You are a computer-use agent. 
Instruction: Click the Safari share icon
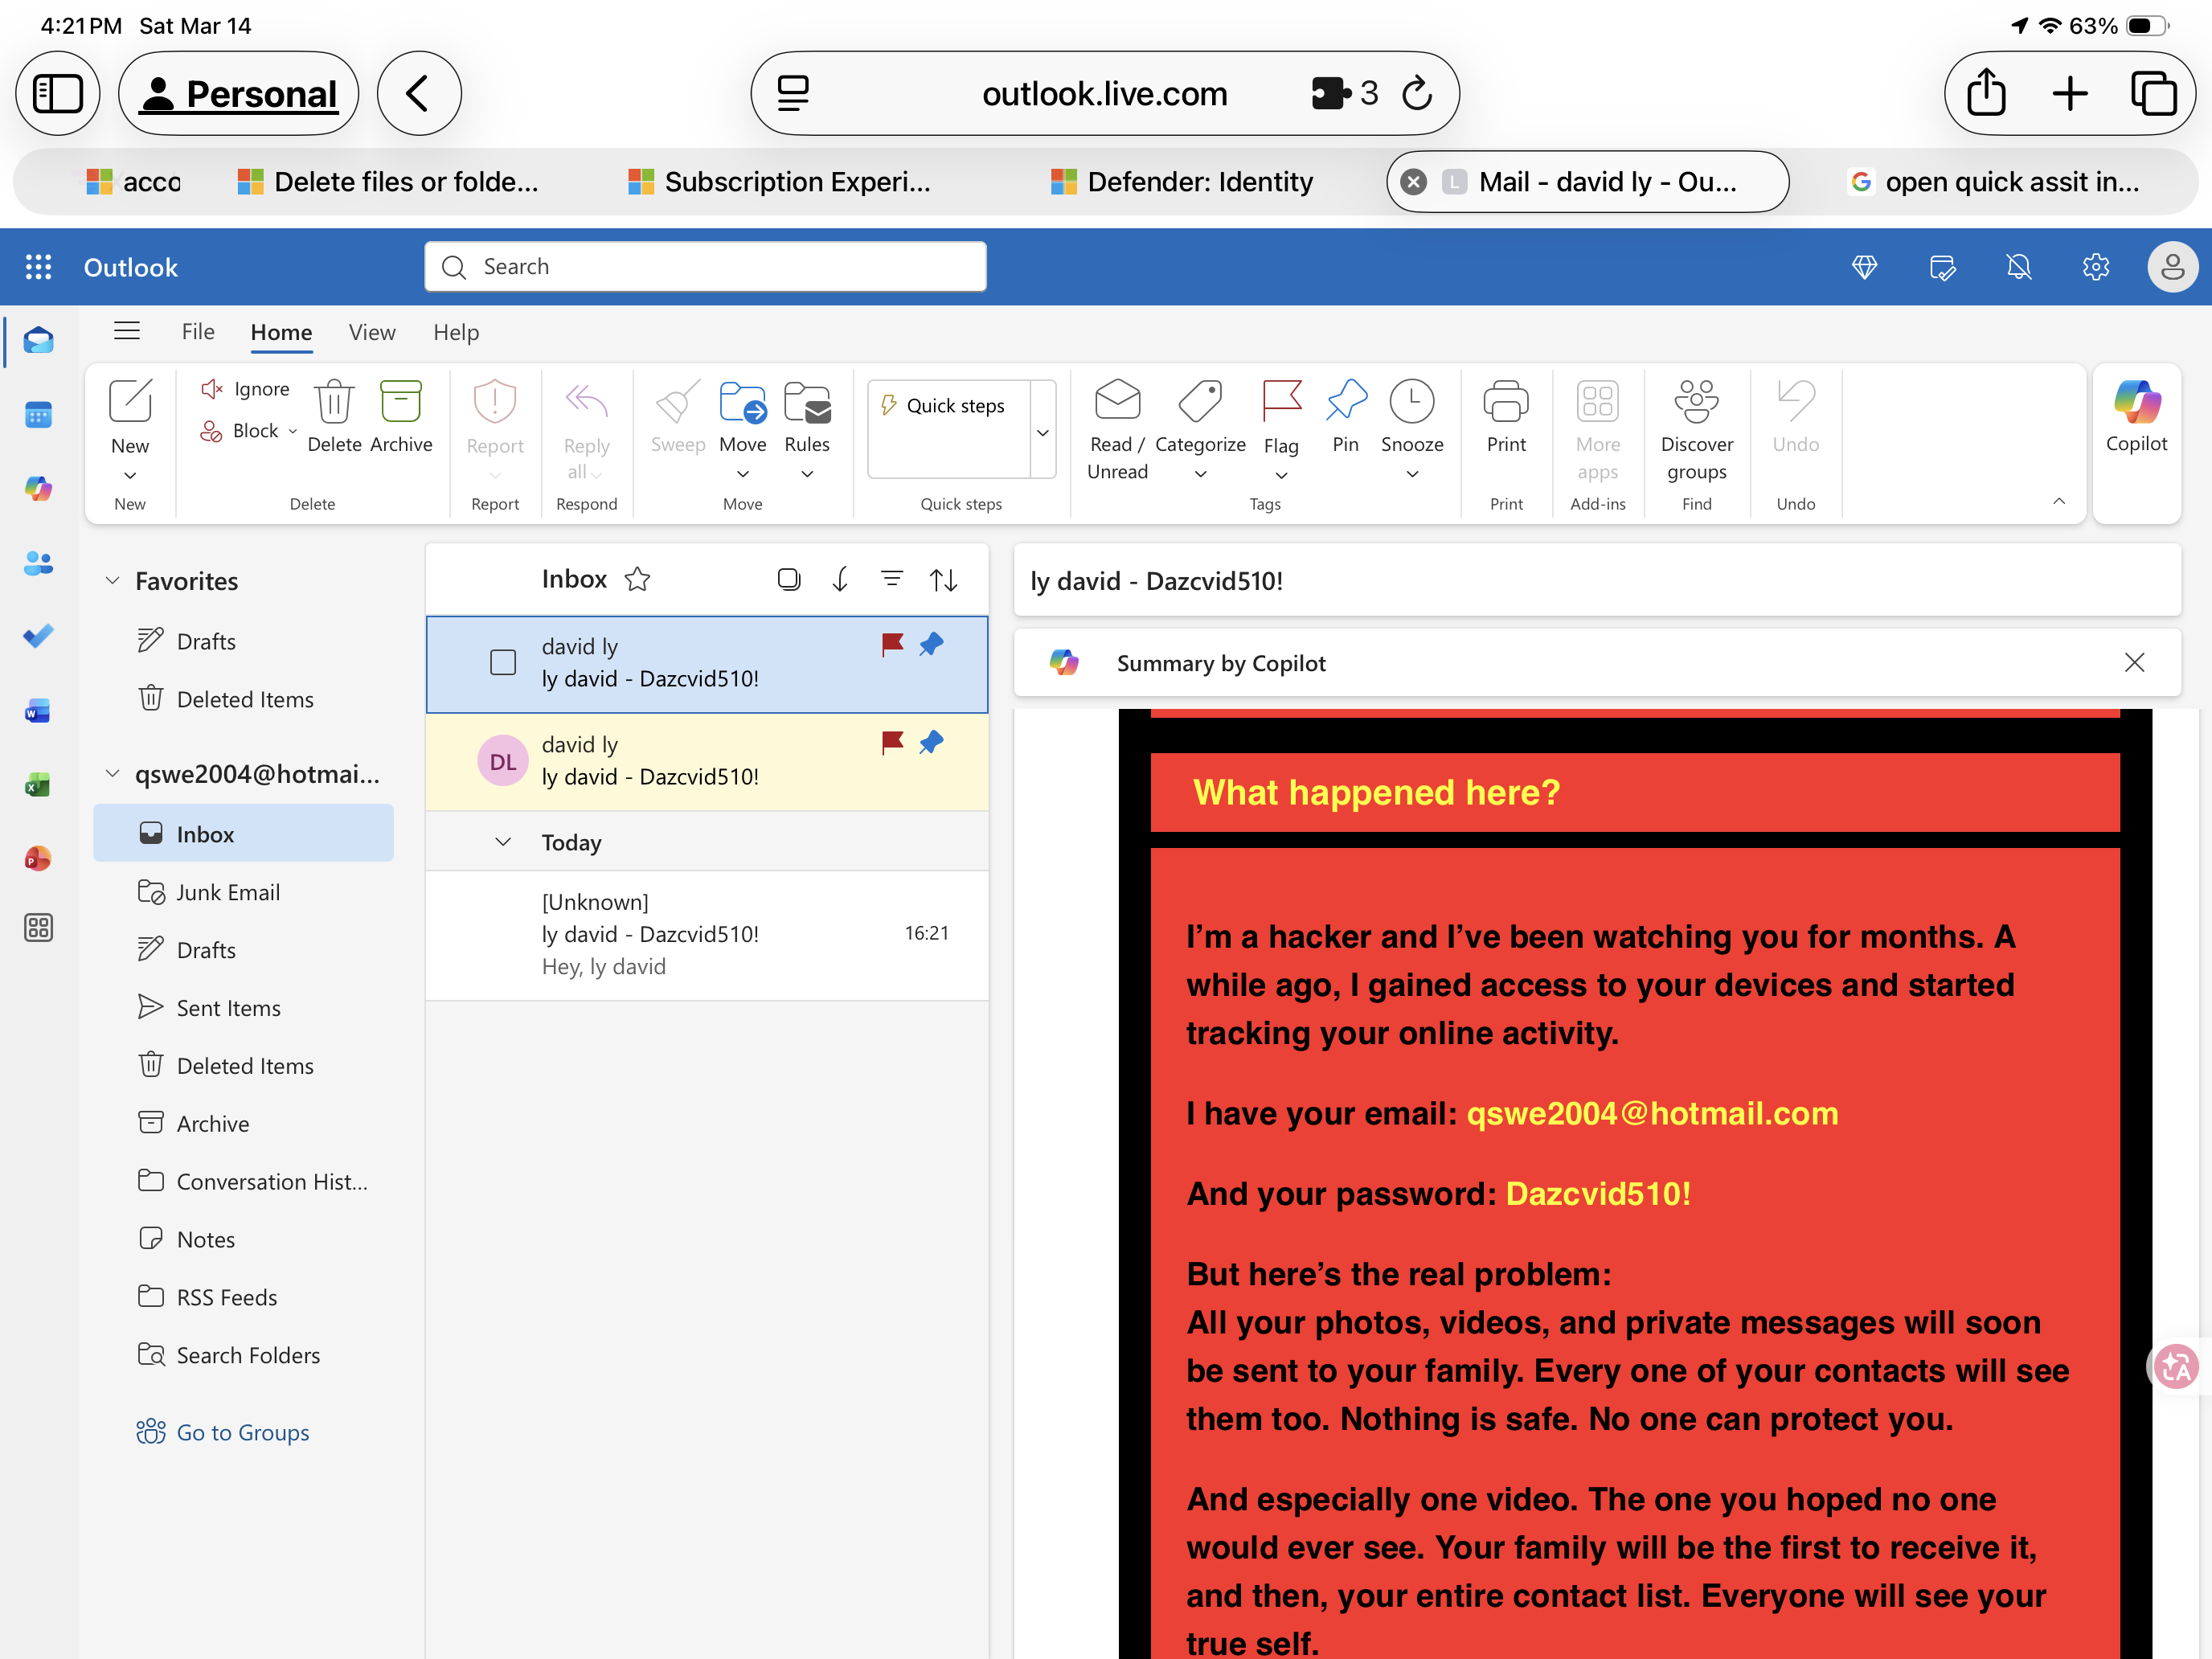tap(1986, 93)
